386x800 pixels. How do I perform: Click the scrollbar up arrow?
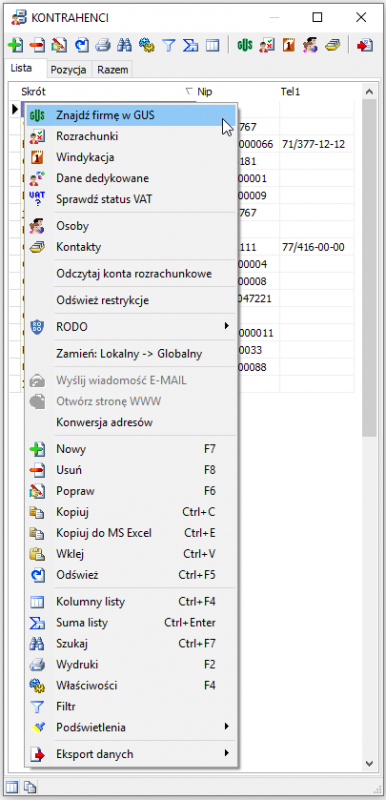370,92
